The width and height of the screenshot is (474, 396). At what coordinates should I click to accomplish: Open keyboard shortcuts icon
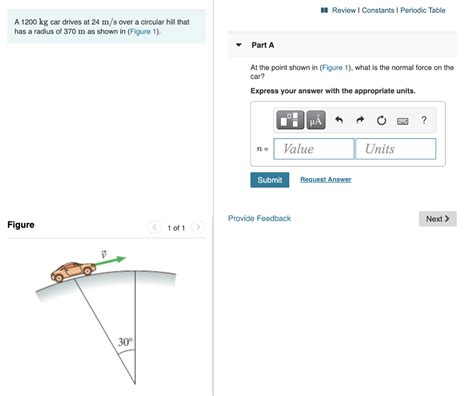[403, 121]
